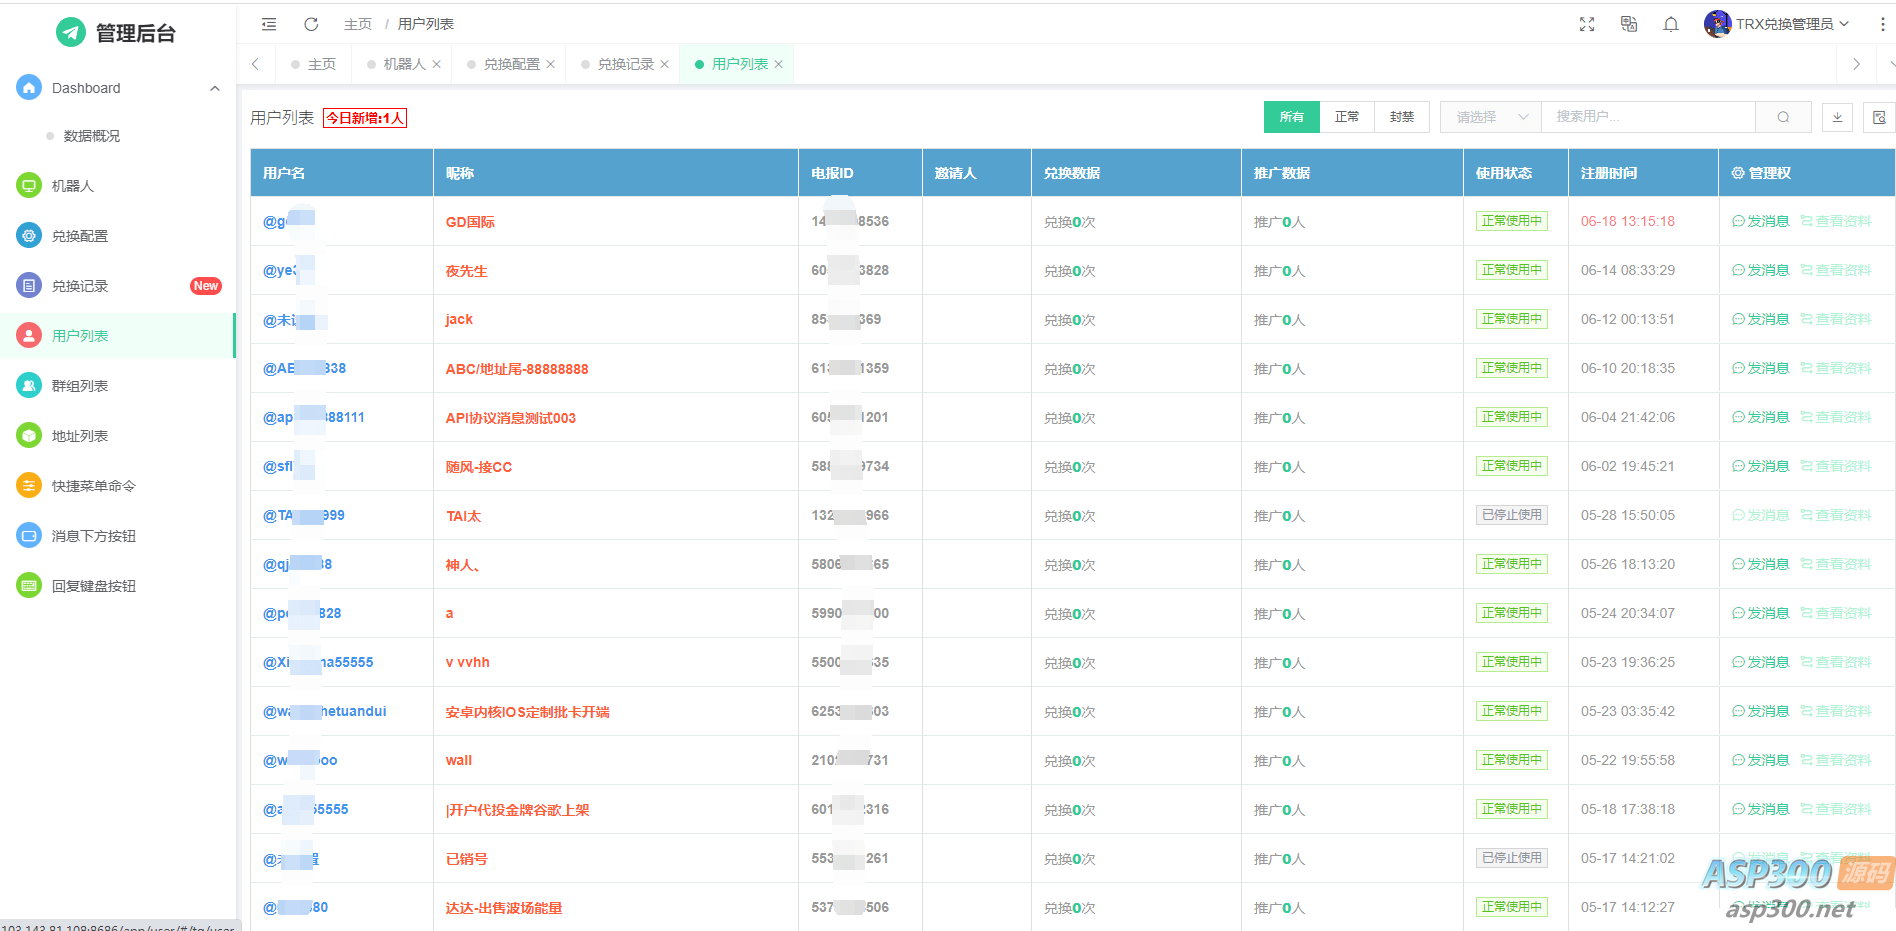This screenshot has width=1896, height=931.
Task: Click the search magnifier button
Action: pos(1783,117)
